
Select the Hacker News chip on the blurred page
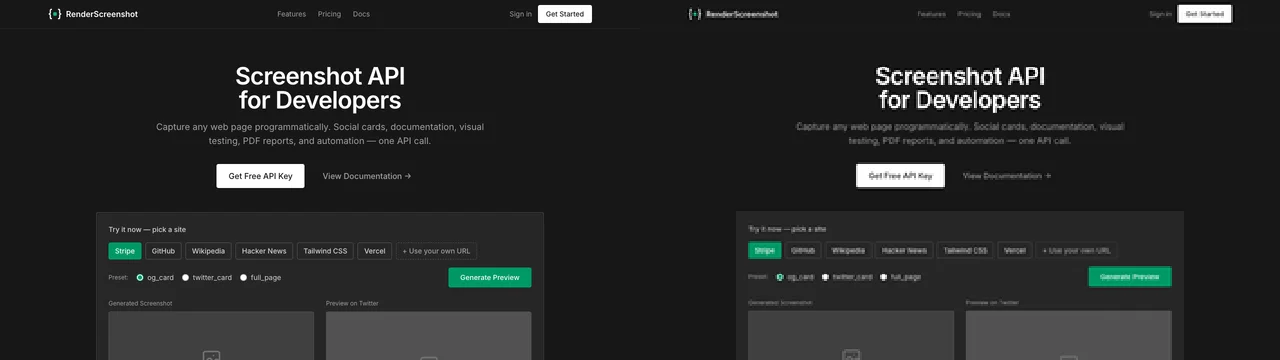(x=904, y=251)
